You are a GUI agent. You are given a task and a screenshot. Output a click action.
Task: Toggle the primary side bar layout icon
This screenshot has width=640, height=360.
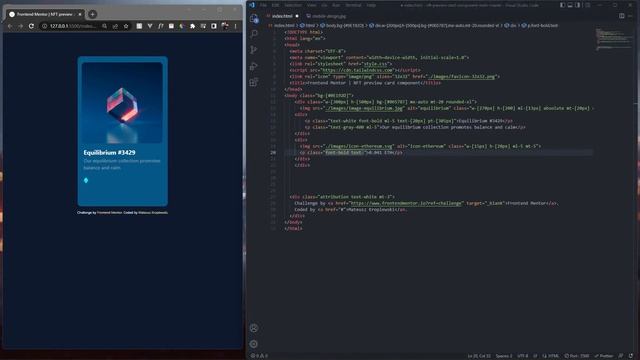click(x=562, y=5)
